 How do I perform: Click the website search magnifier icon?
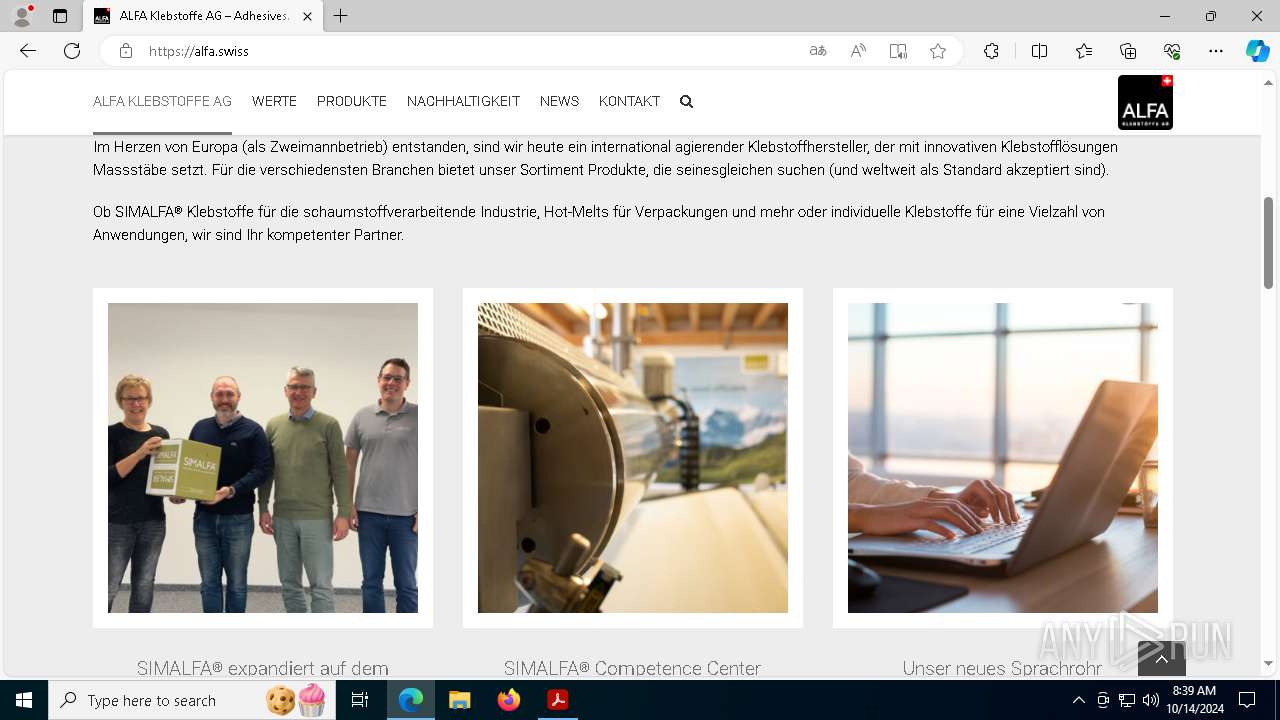click(x=686, y=101)
